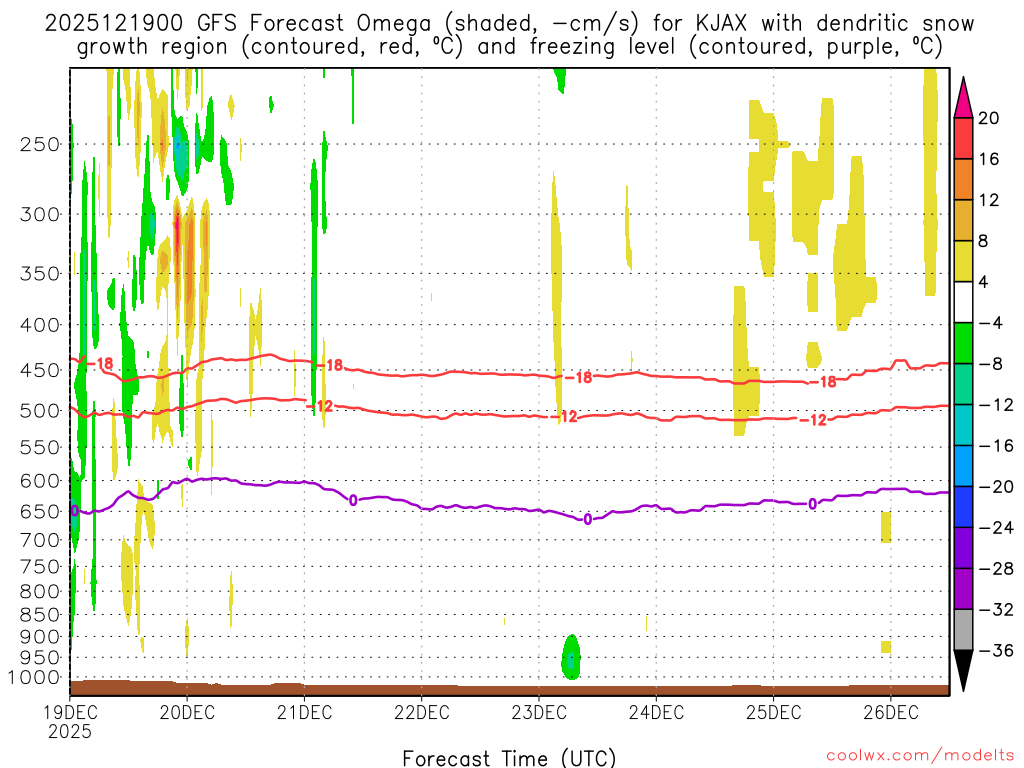Click the 800 pressure level label

[40, 591]
